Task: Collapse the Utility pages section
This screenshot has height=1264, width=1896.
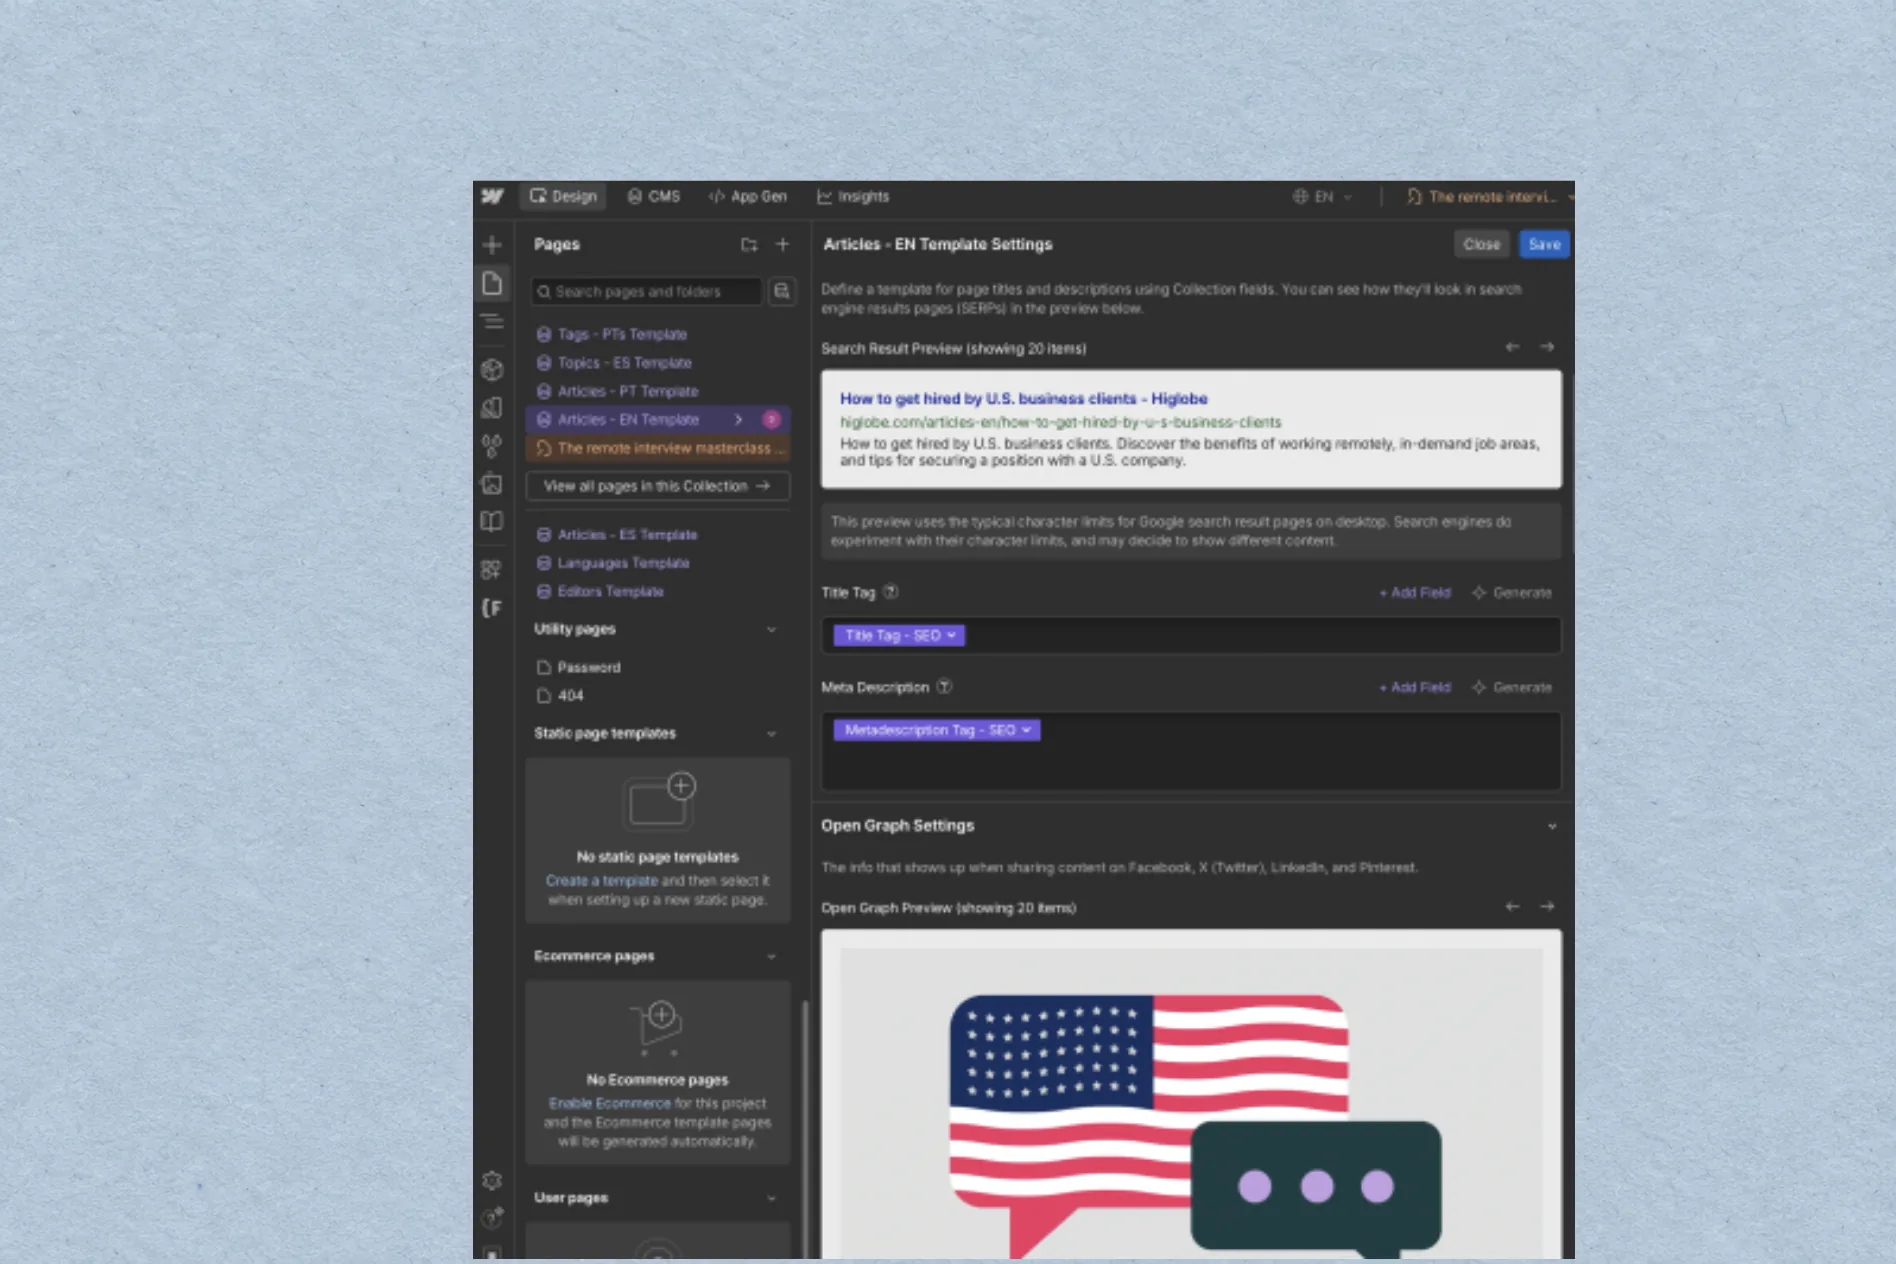Action: (x=772, y=629)
